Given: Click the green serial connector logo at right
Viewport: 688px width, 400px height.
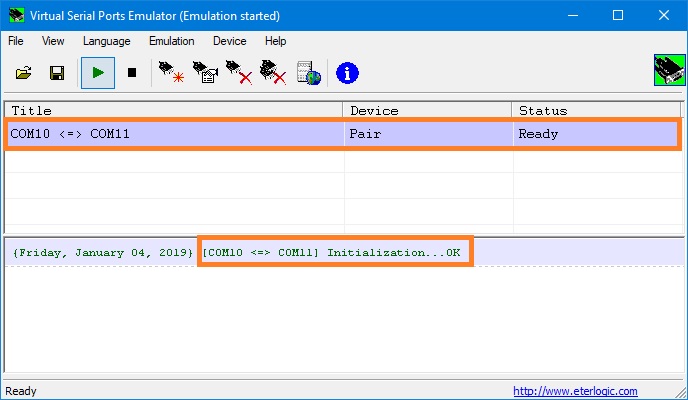Looking at the screenshot, I should pyautogui.click(x=670, y=70).
